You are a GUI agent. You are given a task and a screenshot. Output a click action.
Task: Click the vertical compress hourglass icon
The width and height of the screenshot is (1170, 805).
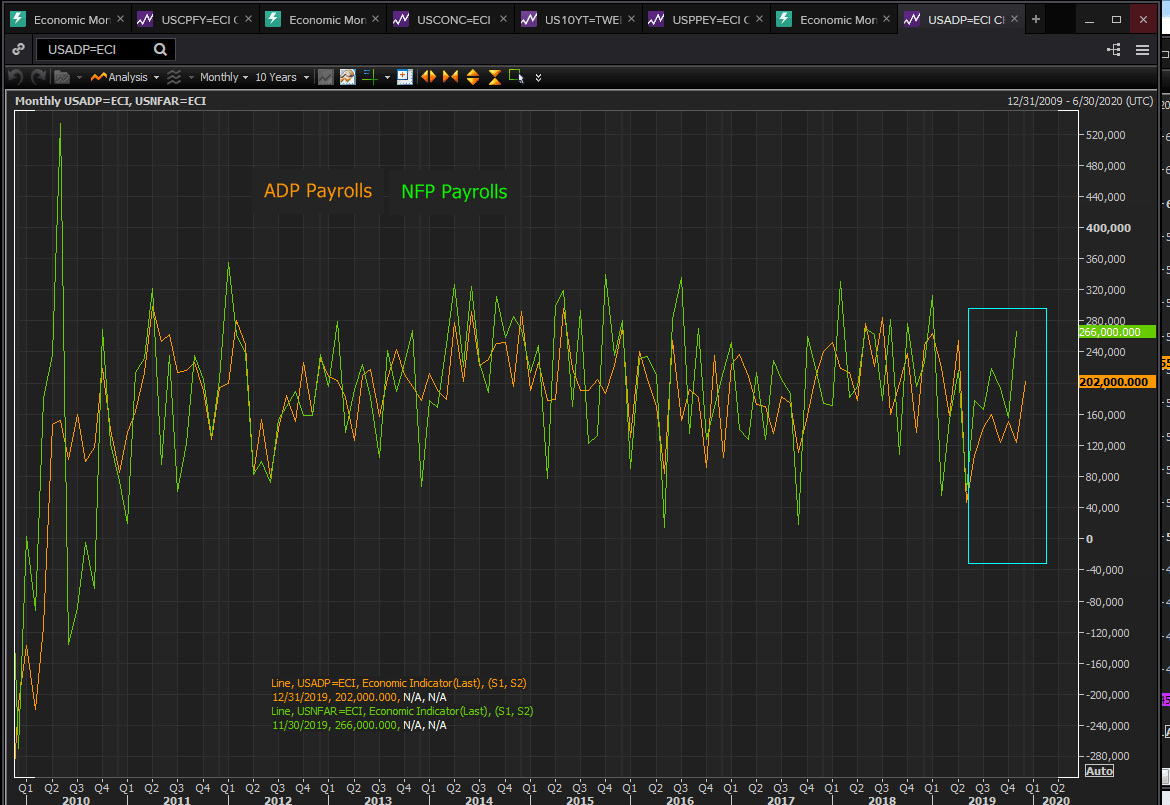click(x=494, y=77)
